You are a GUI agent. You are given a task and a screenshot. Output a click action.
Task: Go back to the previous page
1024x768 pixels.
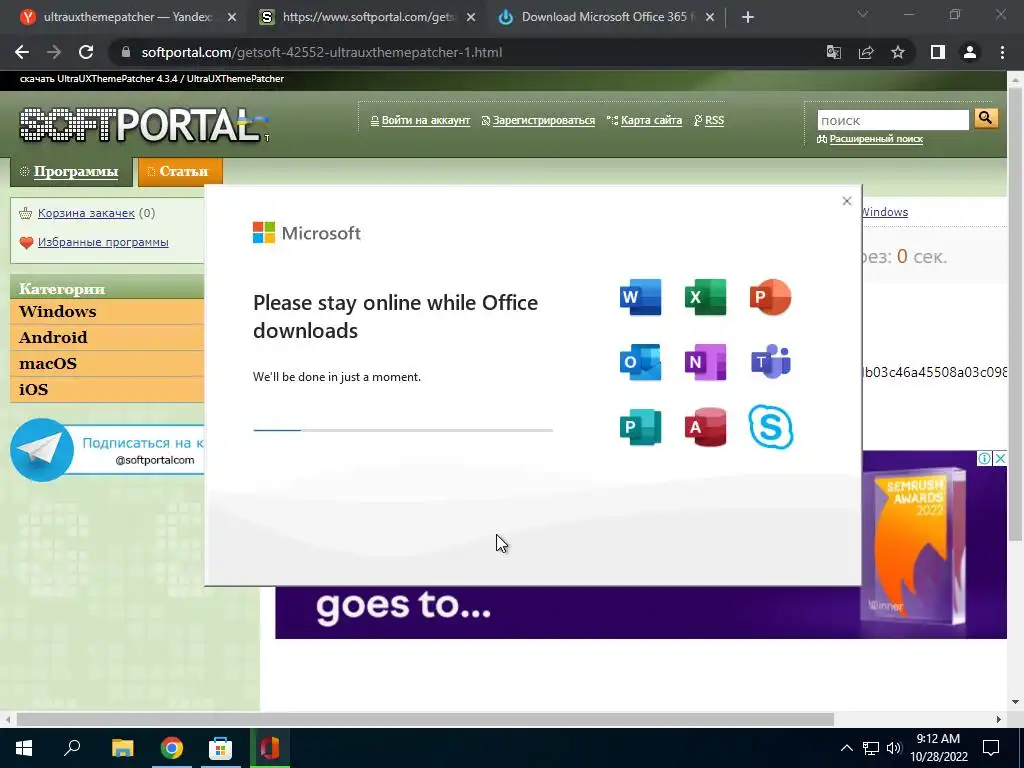pos(22,52)
